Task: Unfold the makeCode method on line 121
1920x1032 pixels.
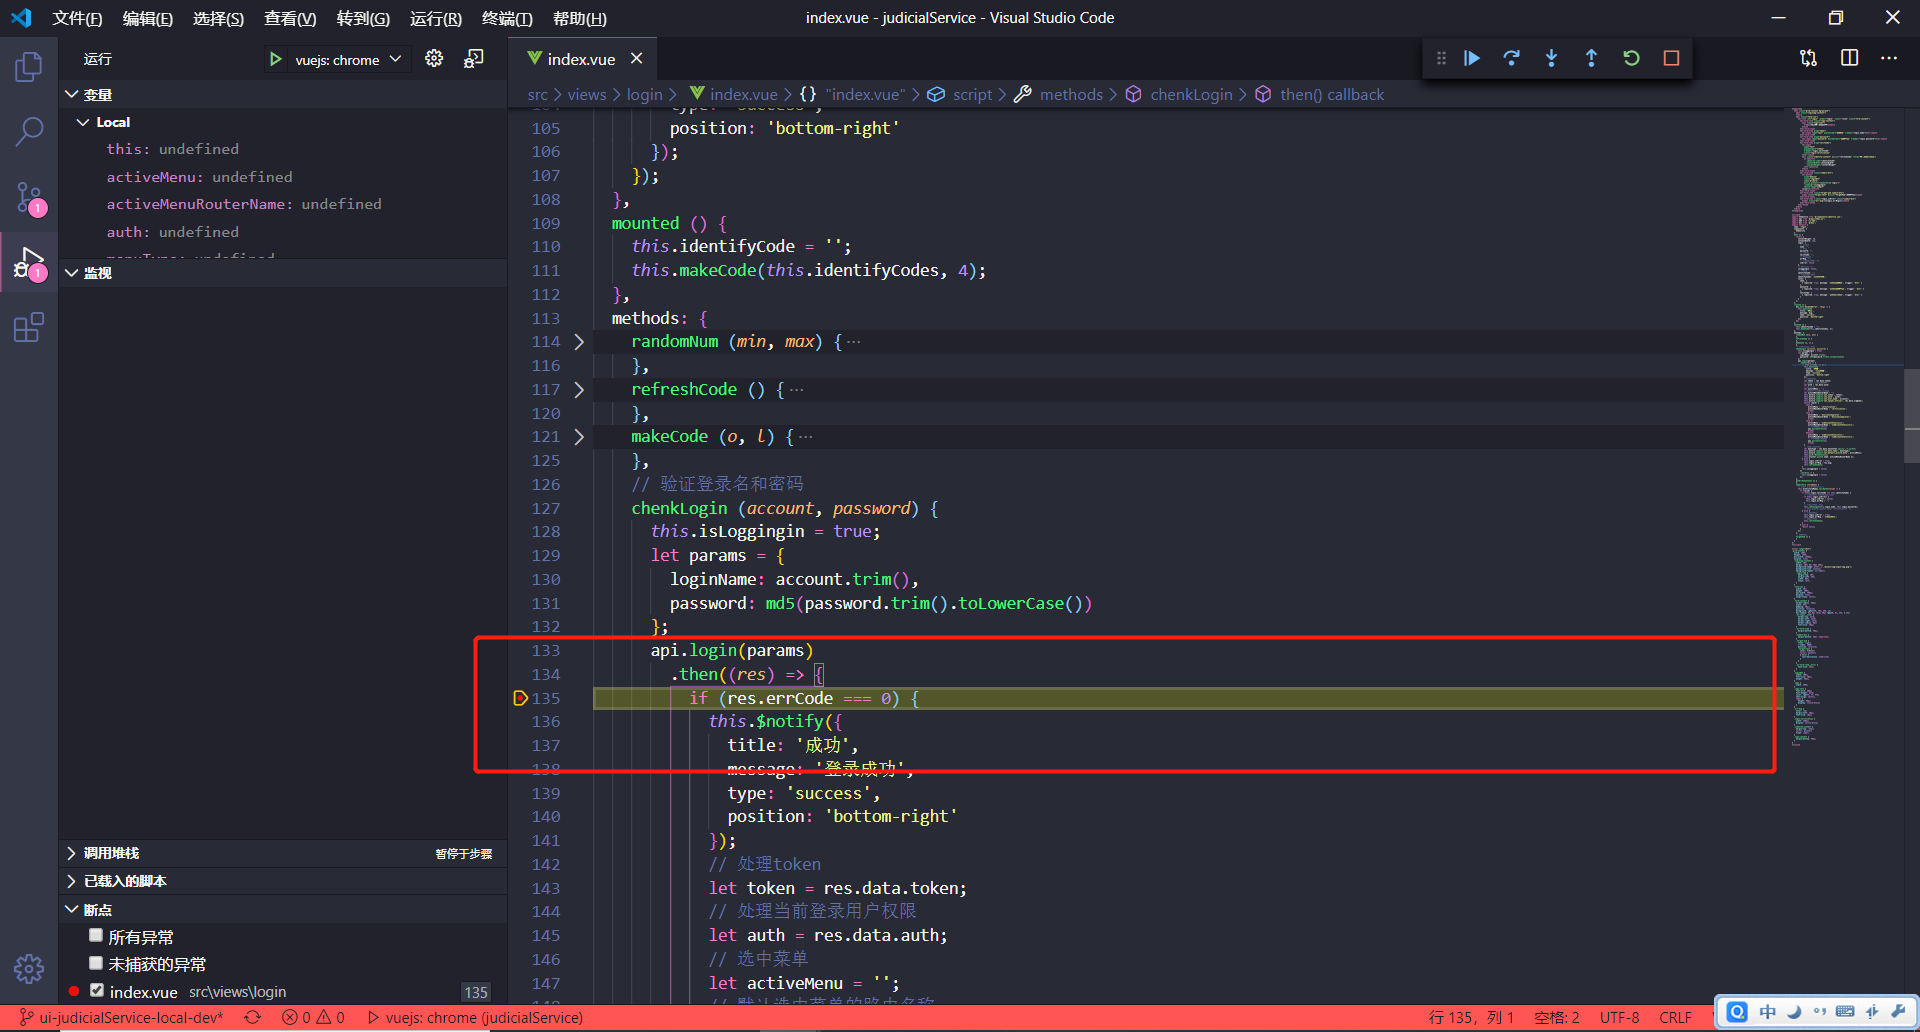Action: [579, 437]
